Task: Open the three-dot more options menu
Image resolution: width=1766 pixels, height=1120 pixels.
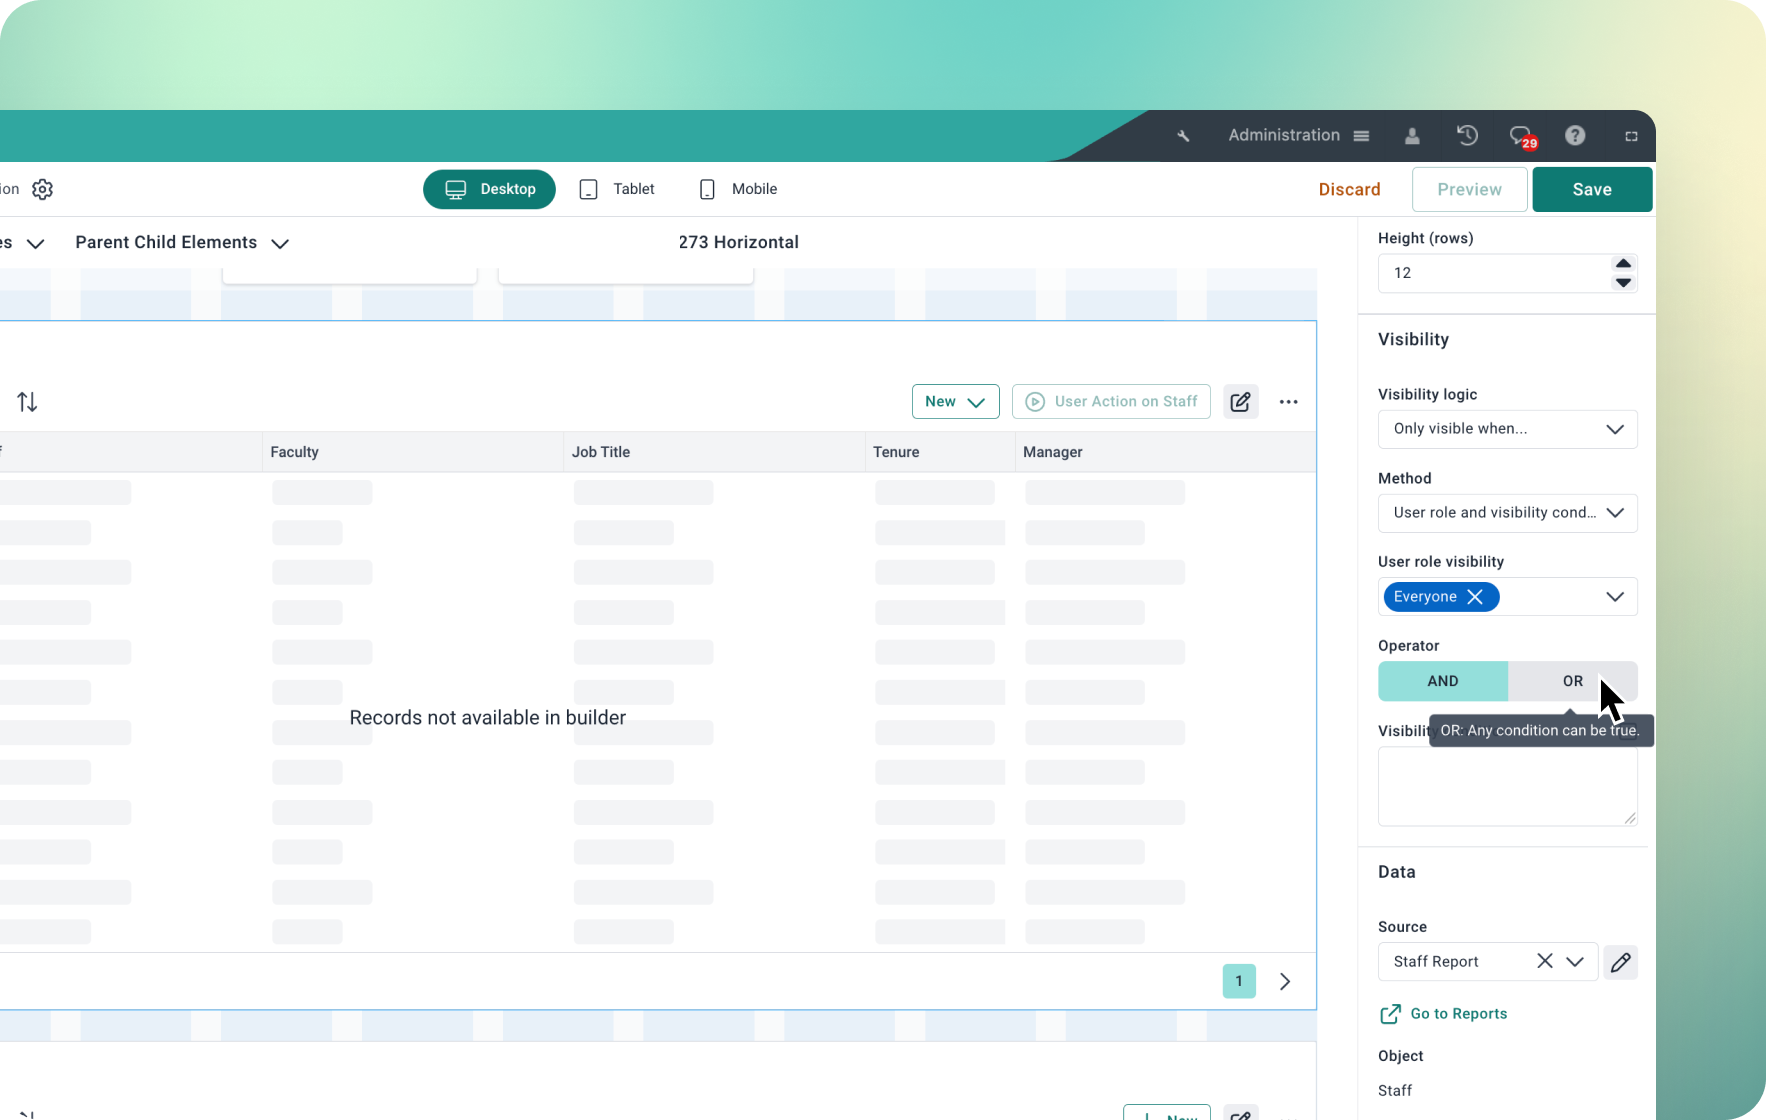Action: pyautogui.click(x=1288, y=402)
